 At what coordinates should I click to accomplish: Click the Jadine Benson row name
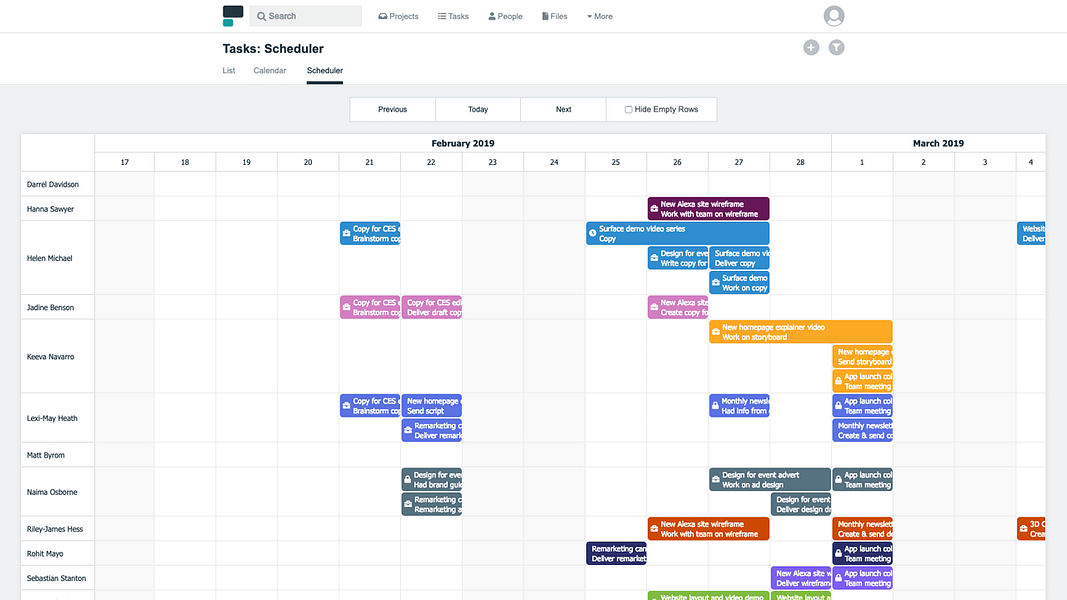pos(50,307)
